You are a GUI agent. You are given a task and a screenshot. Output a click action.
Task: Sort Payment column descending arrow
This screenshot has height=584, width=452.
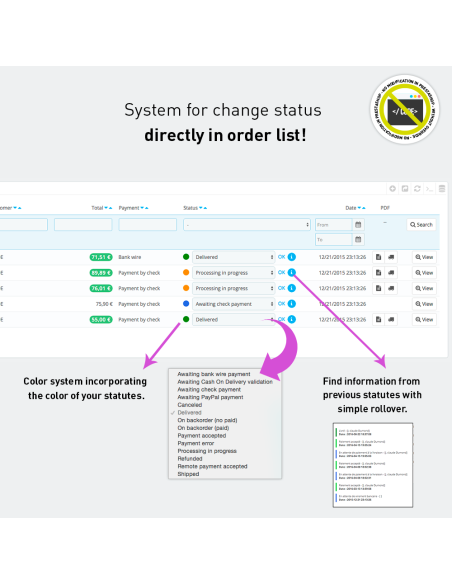point(142,208)
